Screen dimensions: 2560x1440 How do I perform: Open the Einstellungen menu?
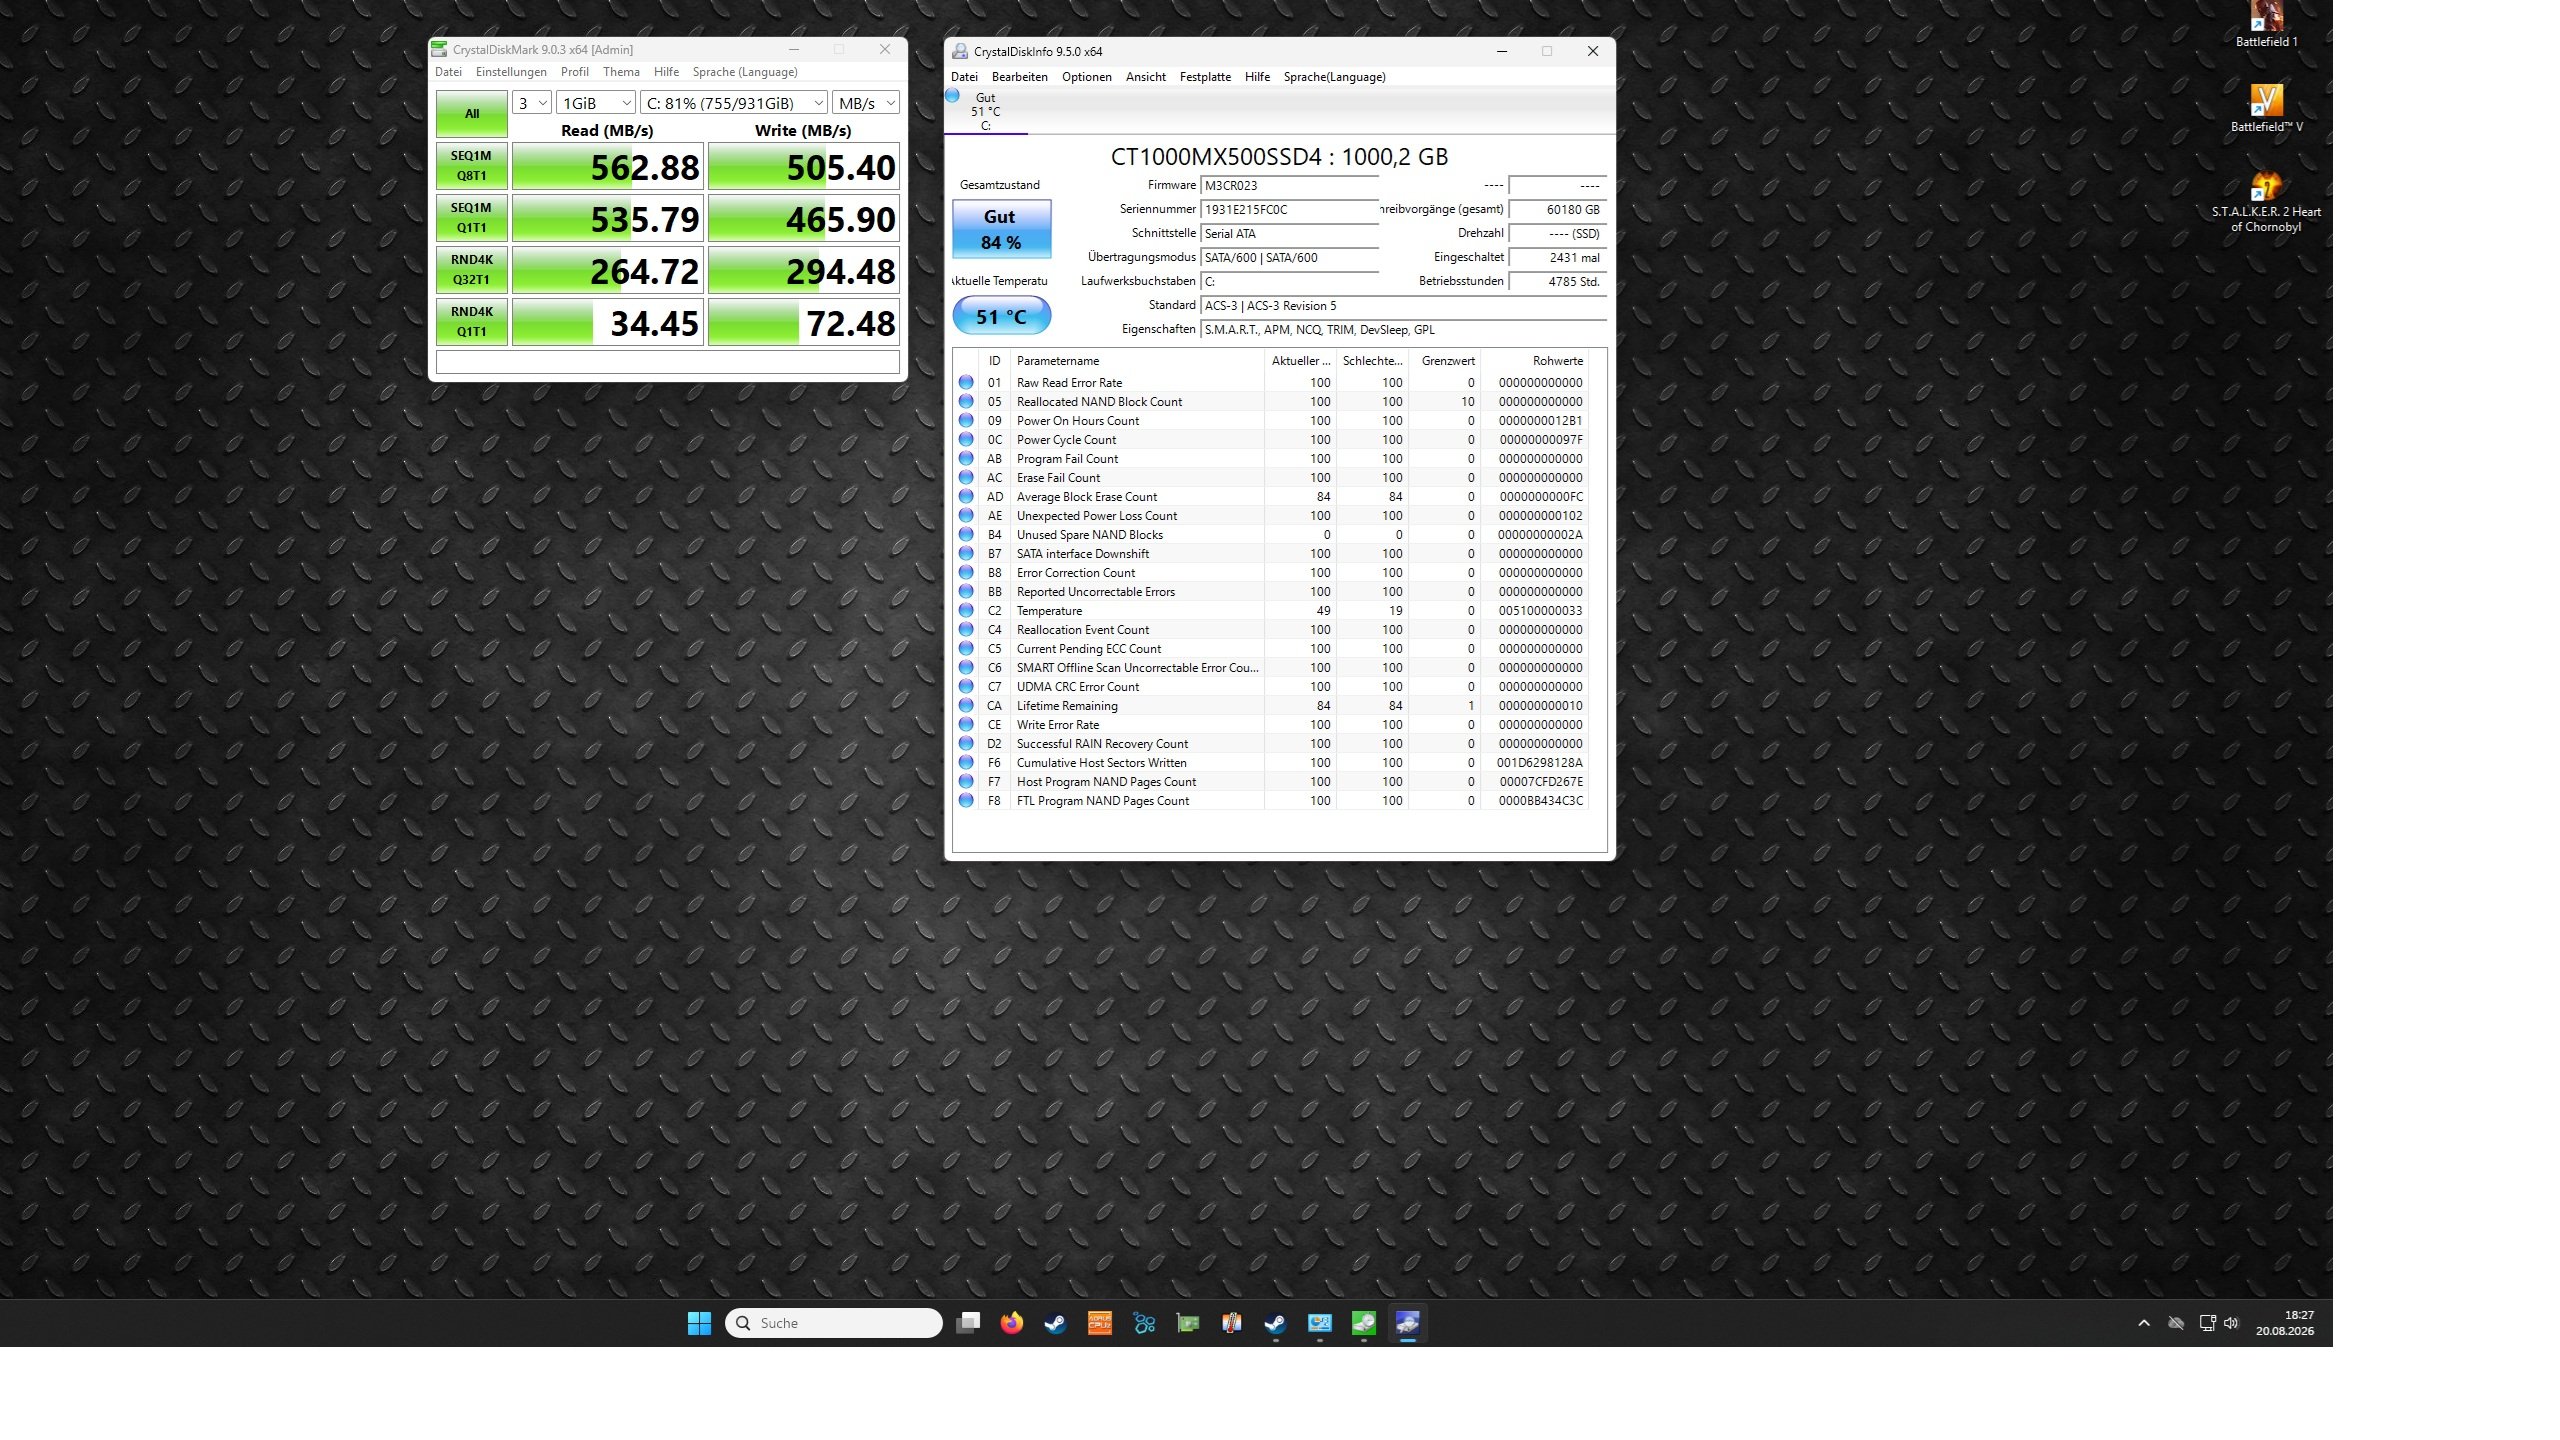(x=511, y=72)
